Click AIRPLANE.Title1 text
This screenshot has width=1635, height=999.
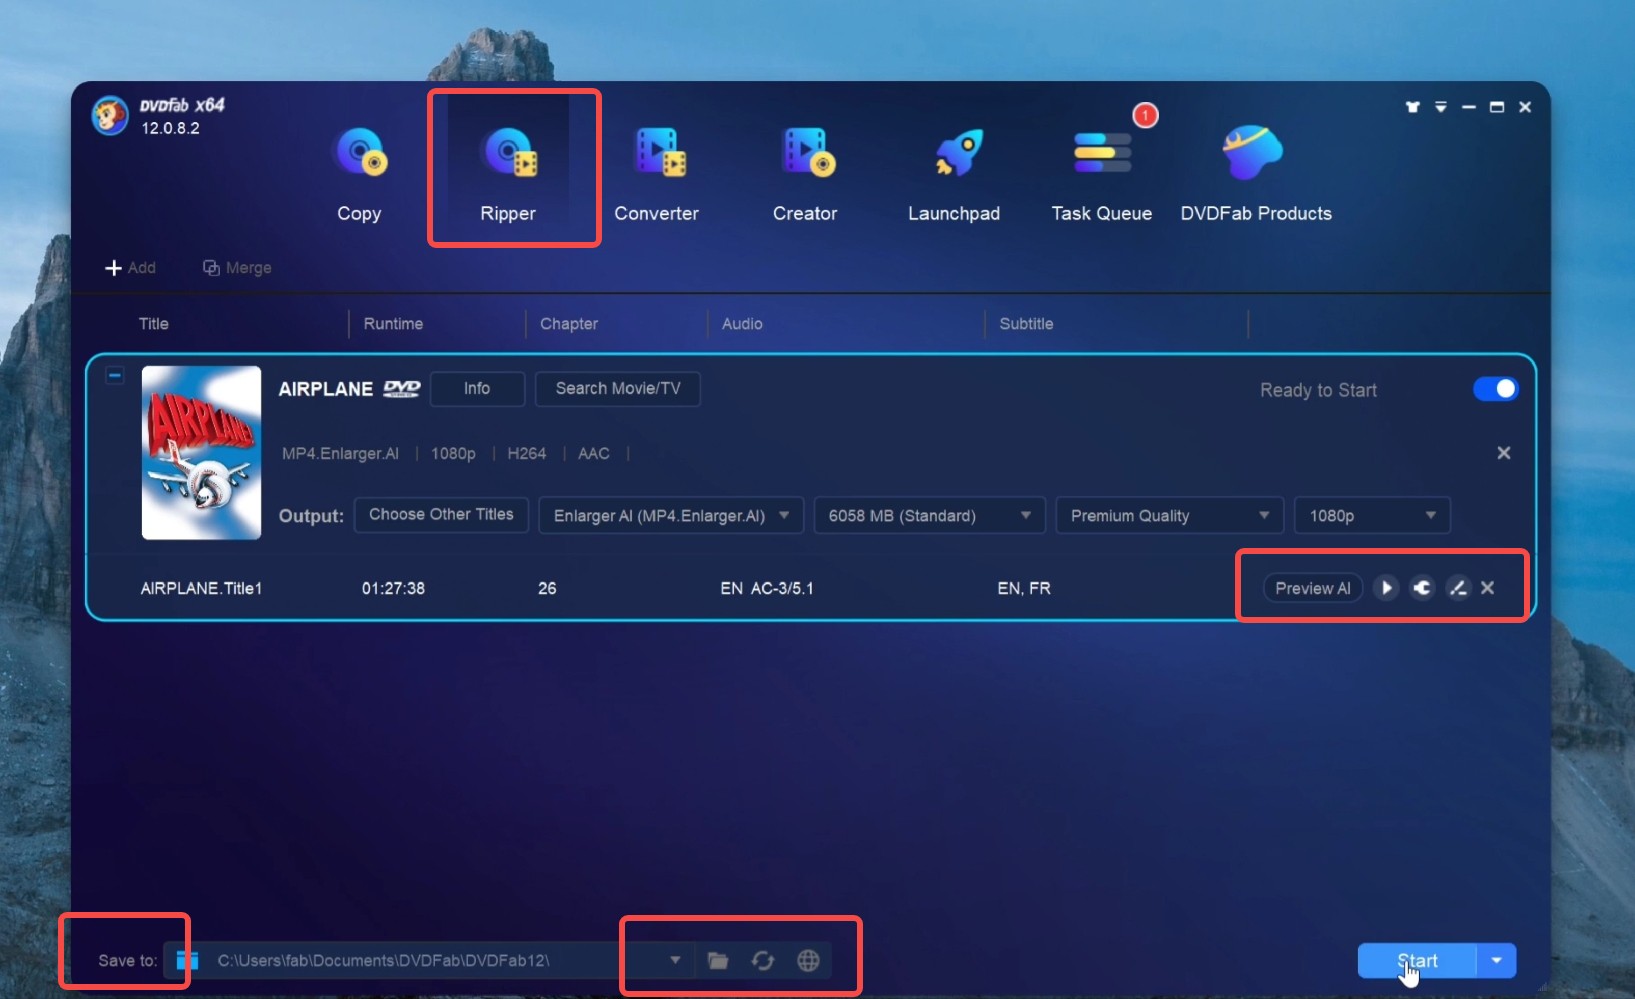(201, 588)
